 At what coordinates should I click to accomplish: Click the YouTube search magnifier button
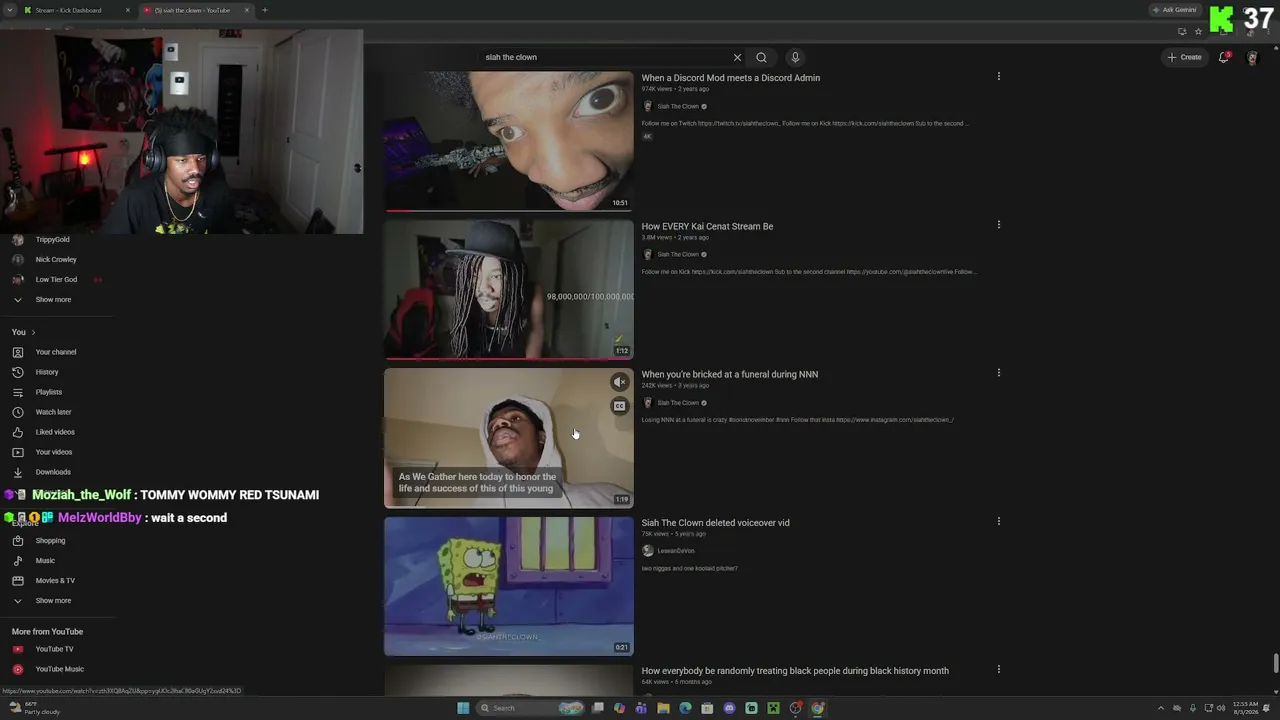coord(761,57)
